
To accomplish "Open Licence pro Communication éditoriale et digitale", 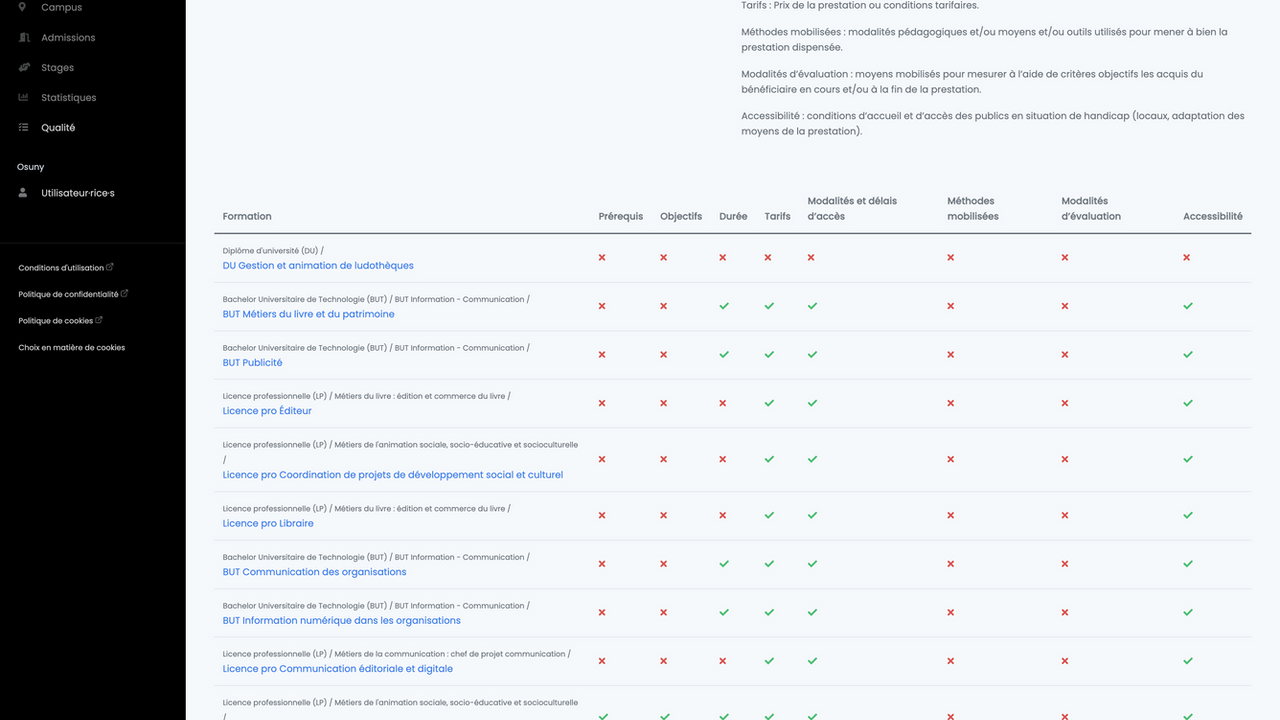I will [337, 669].
